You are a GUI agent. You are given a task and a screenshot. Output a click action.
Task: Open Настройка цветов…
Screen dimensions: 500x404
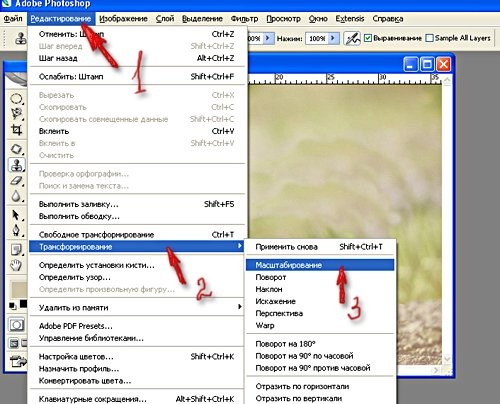[137, 357]
